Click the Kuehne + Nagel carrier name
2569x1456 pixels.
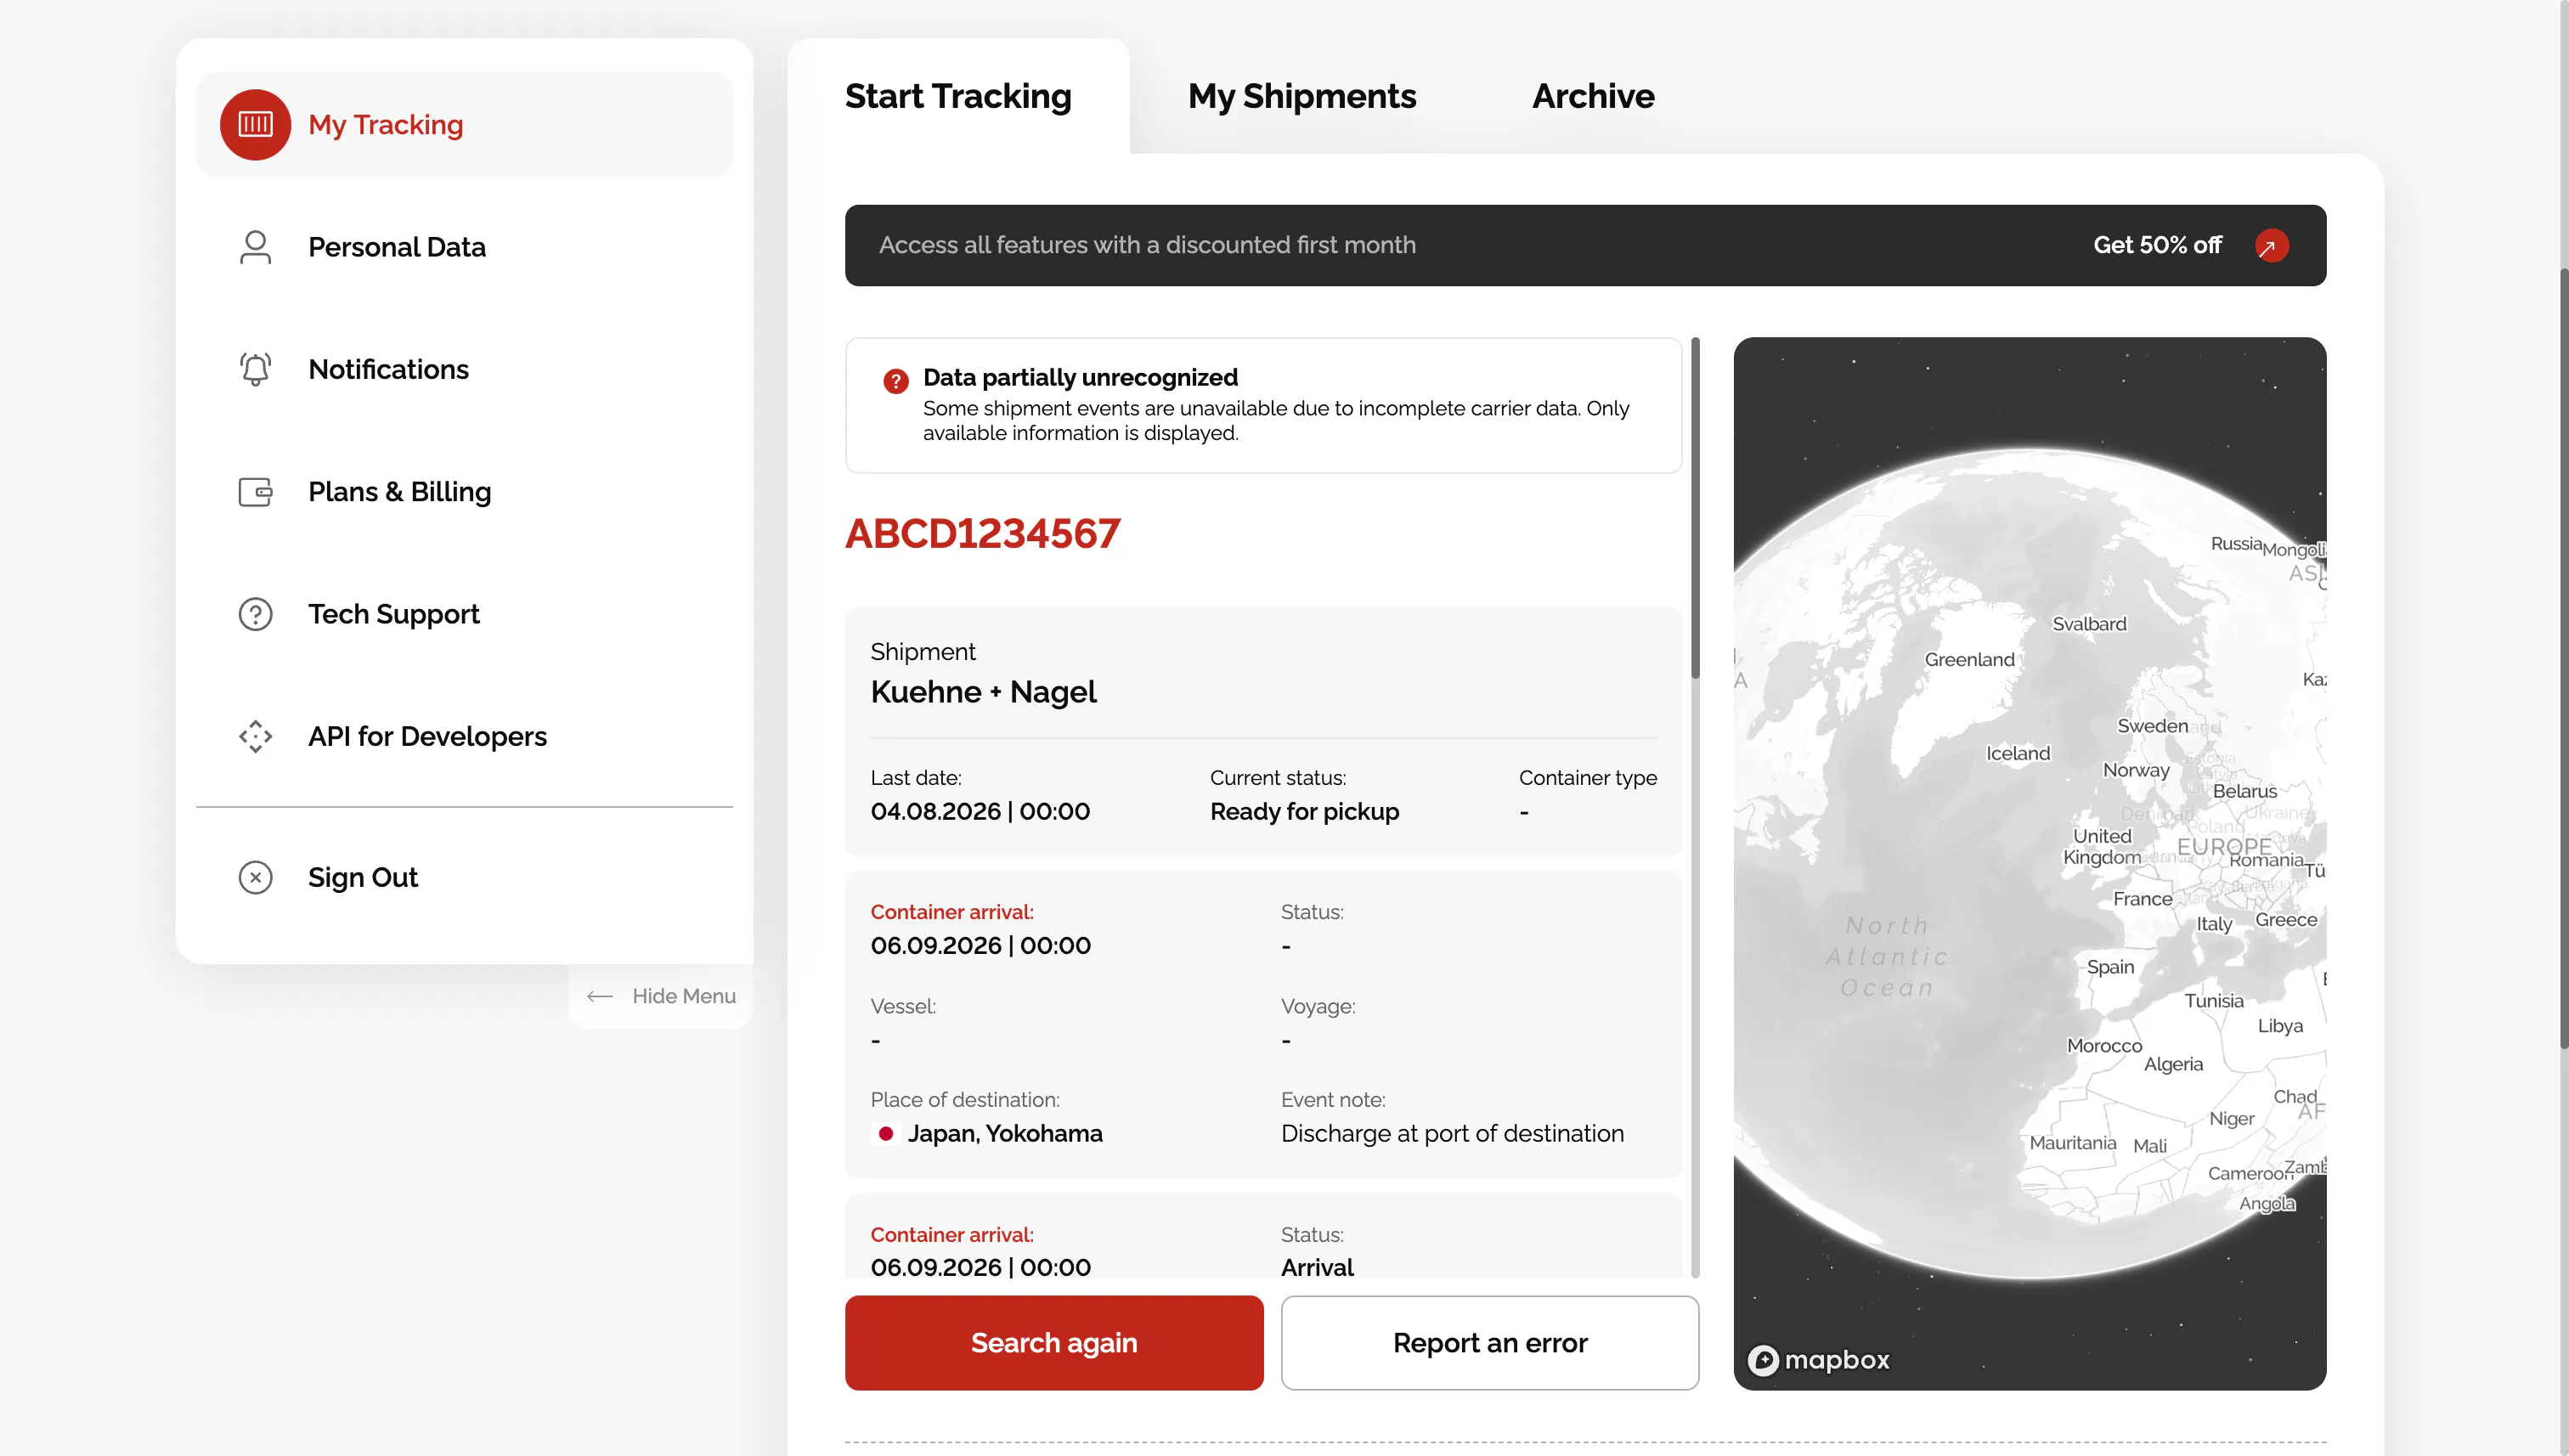[x=983, y=691]
